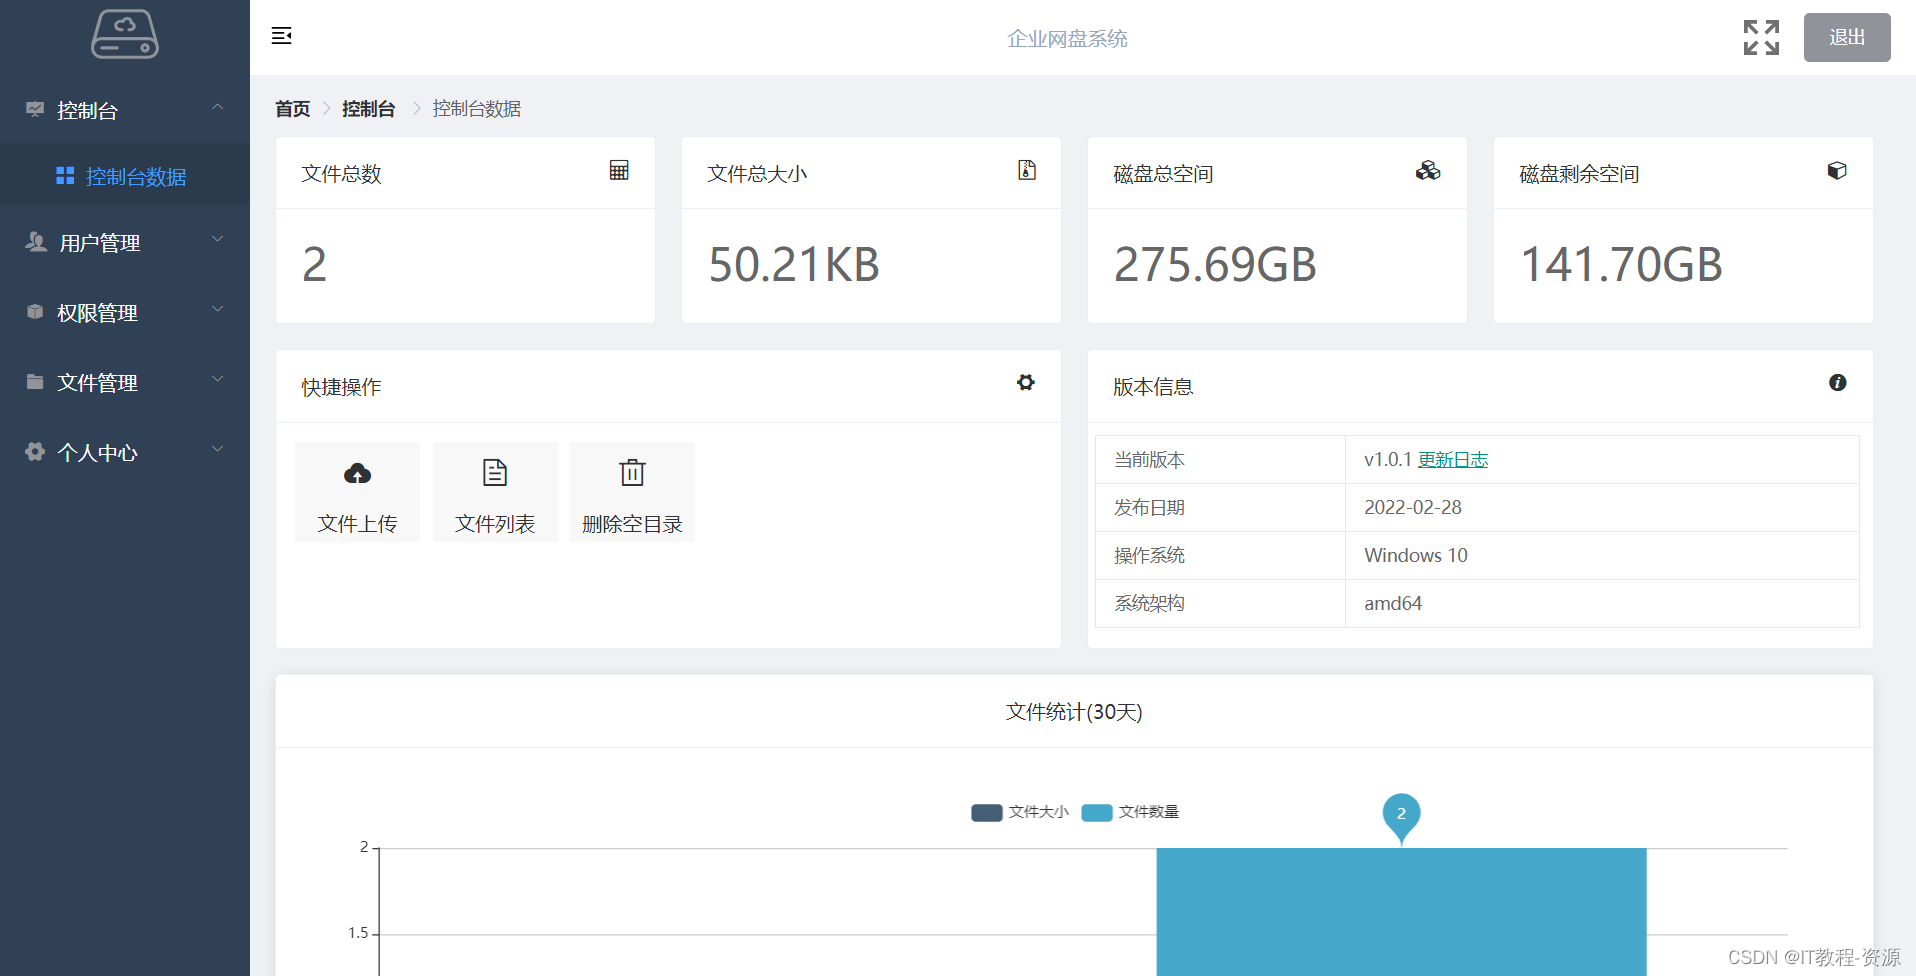
Task: Click the 2022-02-28 release date cell
Action: (x=1602, y=507)
